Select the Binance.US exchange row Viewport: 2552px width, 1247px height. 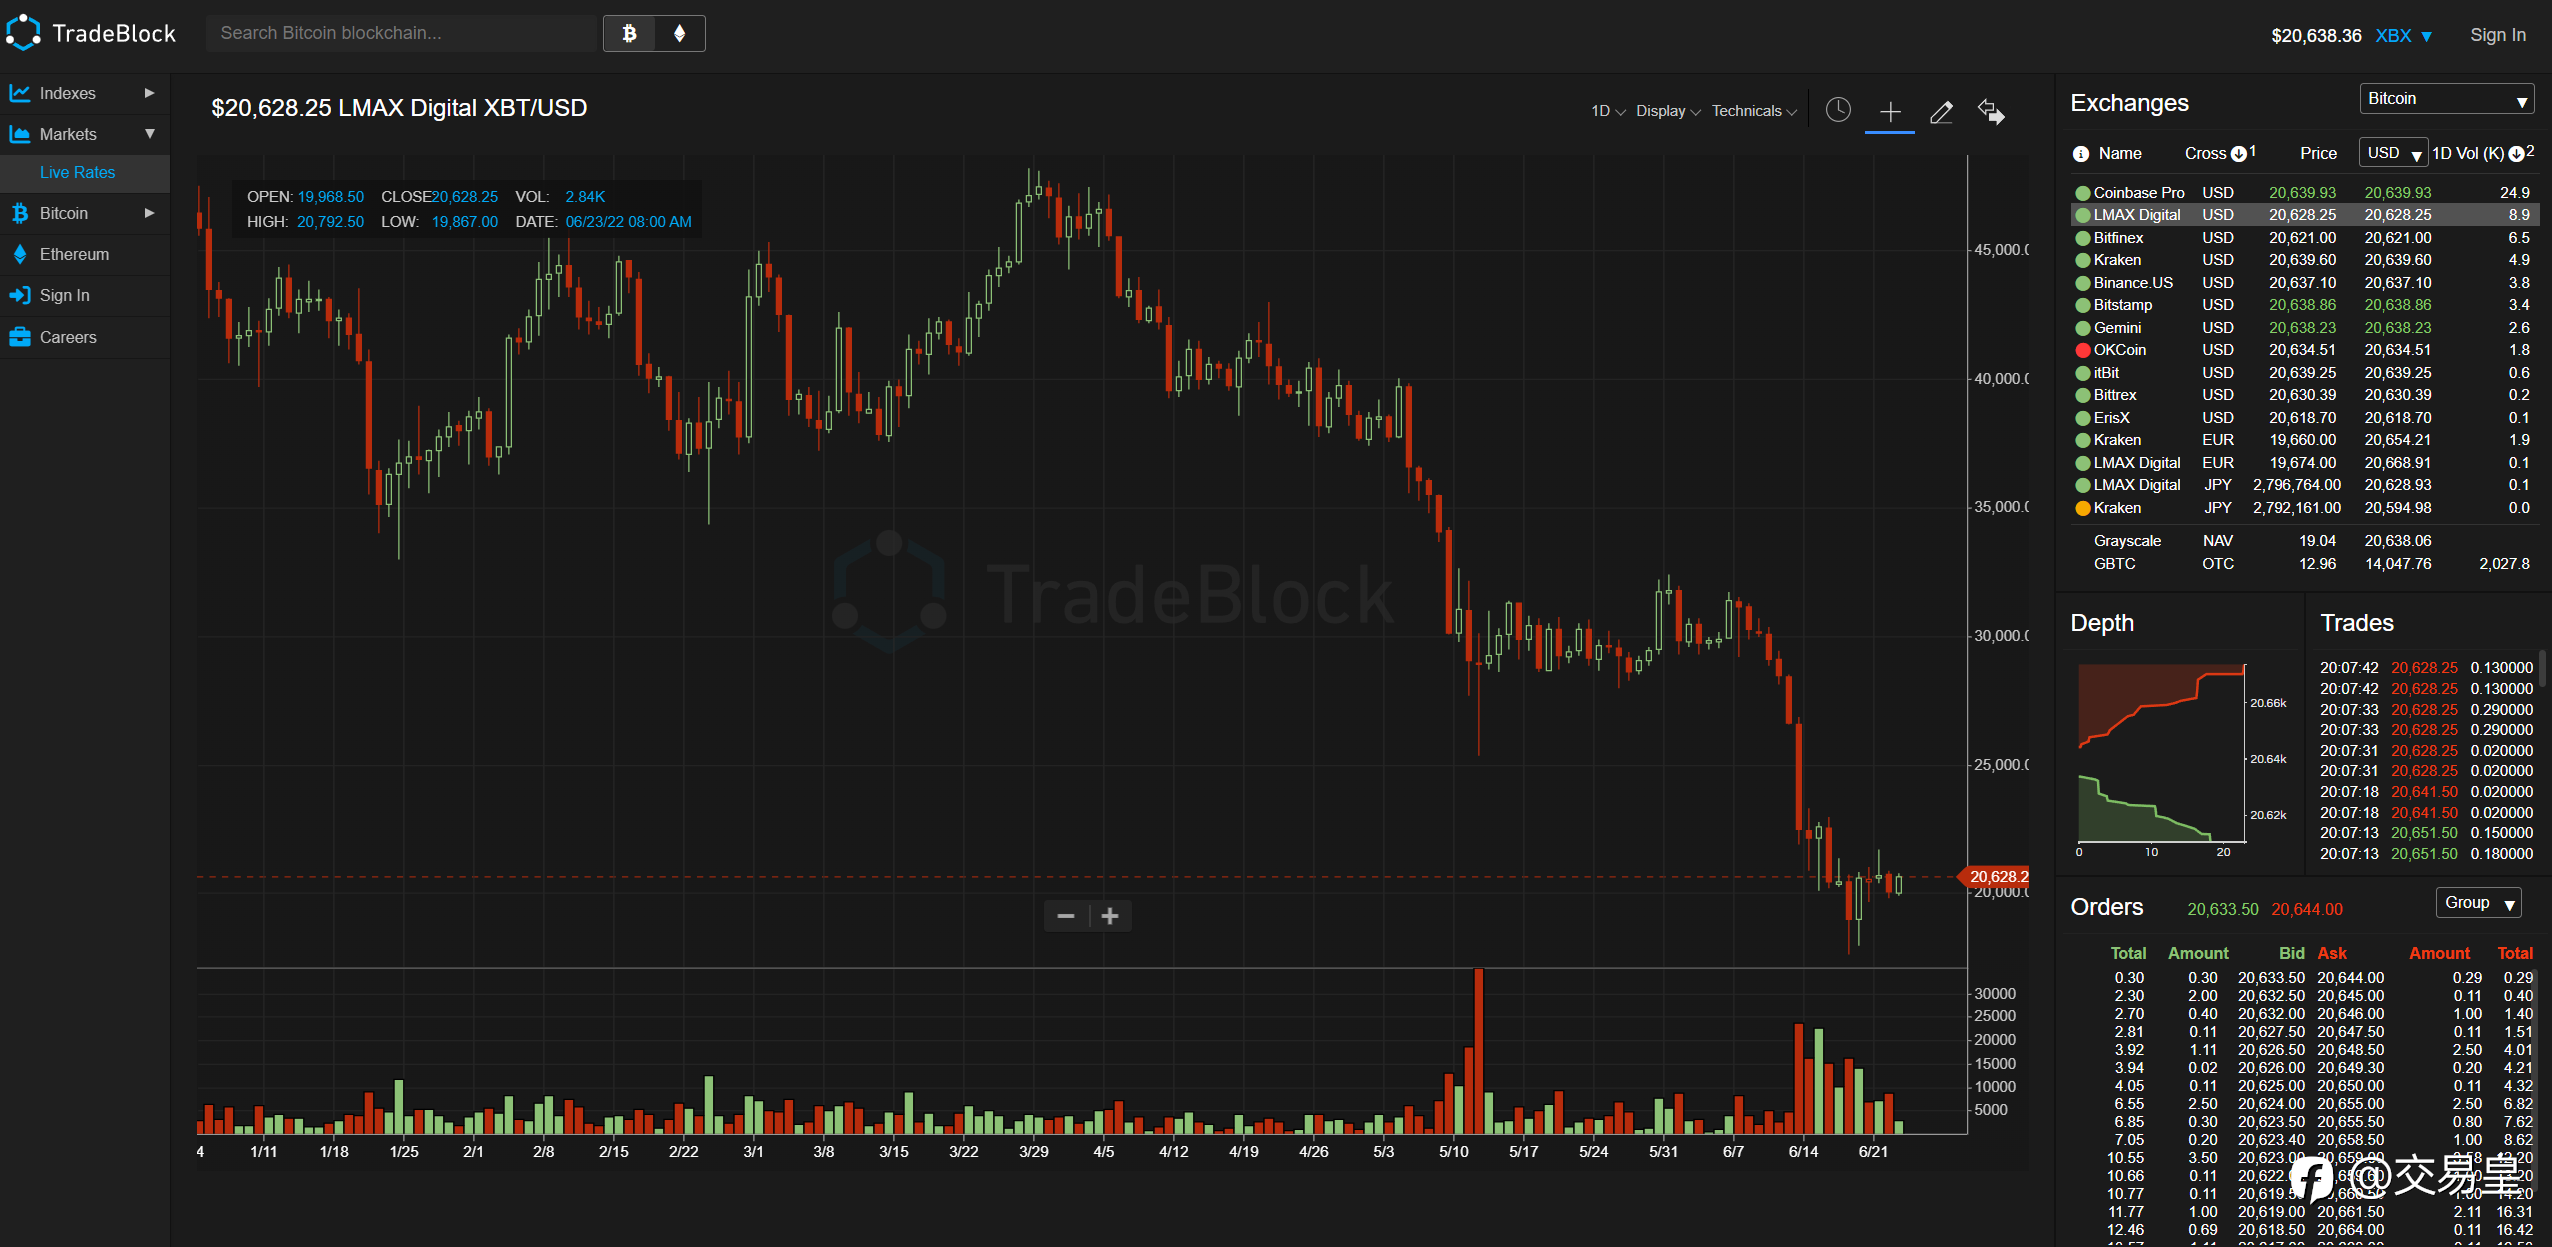2304,283
